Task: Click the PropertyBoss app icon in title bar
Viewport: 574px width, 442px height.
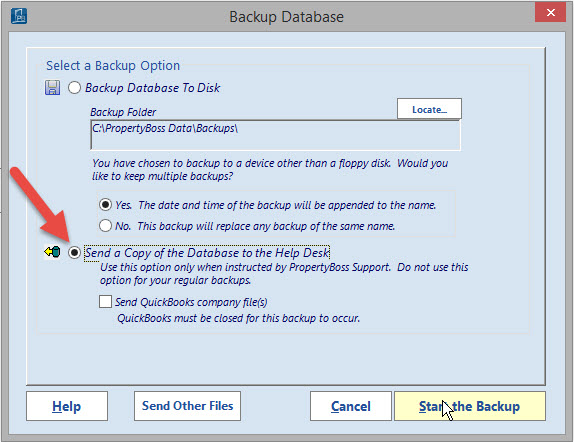Action: coord(19,16)
